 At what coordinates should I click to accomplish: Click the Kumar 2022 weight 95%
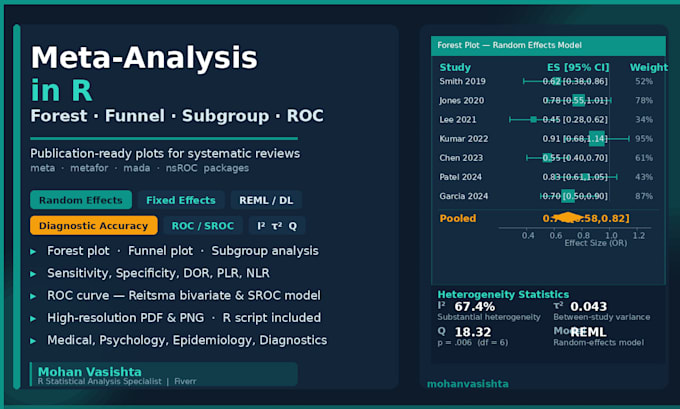coord(644,139)
